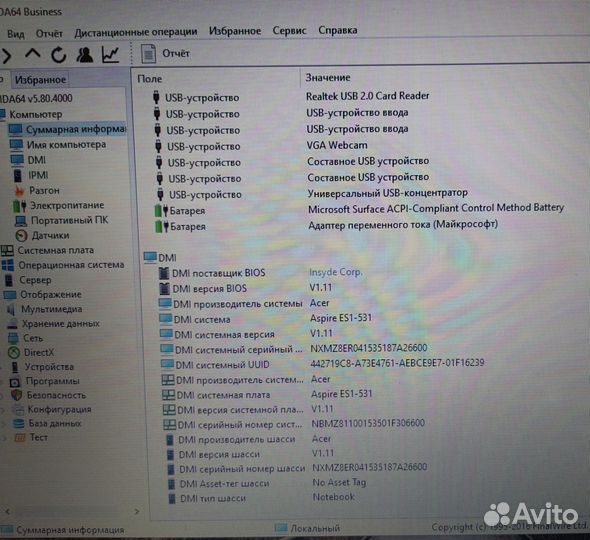
Task: Select the DMI версия шасси row
Action: [x=250, y=454]
